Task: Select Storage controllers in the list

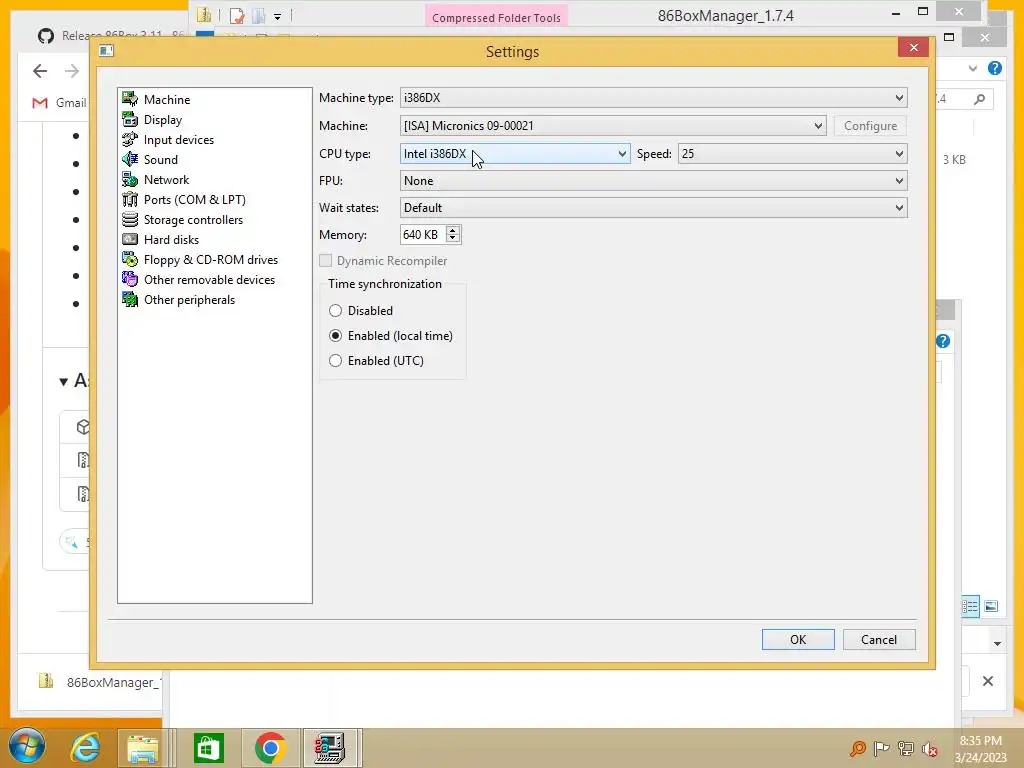Action: point(193,219)
